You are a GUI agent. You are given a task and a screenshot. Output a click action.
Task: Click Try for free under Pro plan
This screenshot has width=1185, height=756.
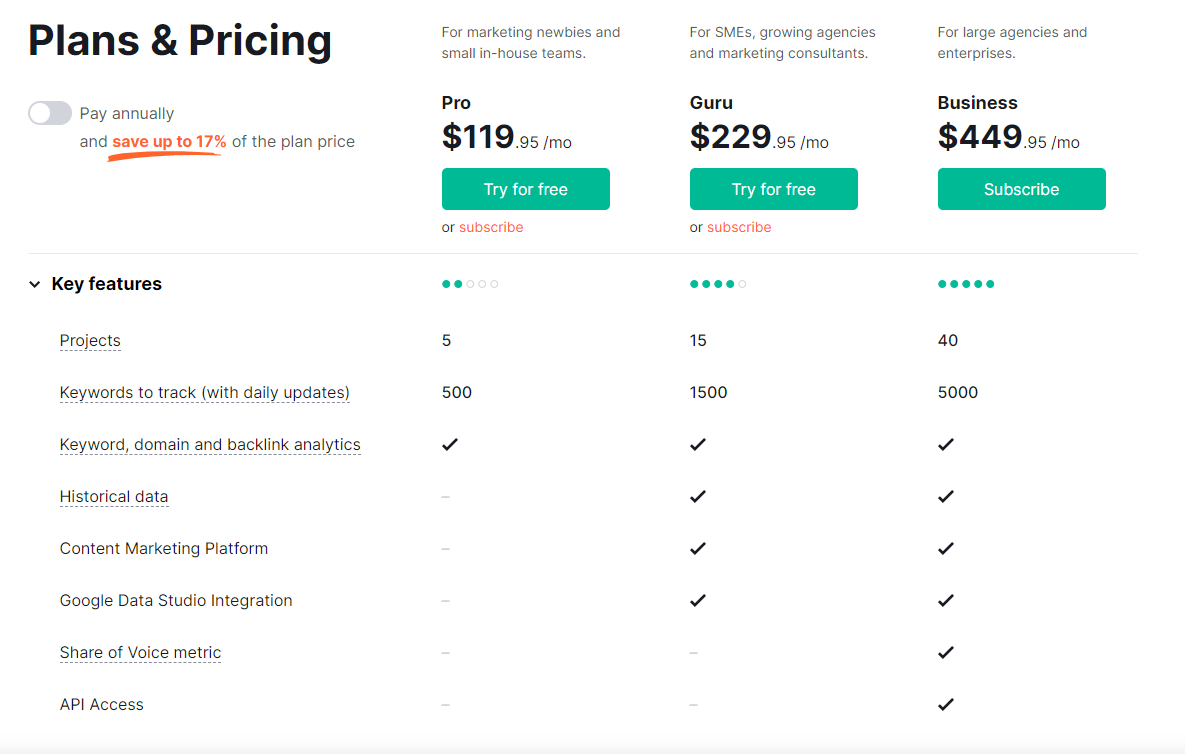click(x=525, y=189)
